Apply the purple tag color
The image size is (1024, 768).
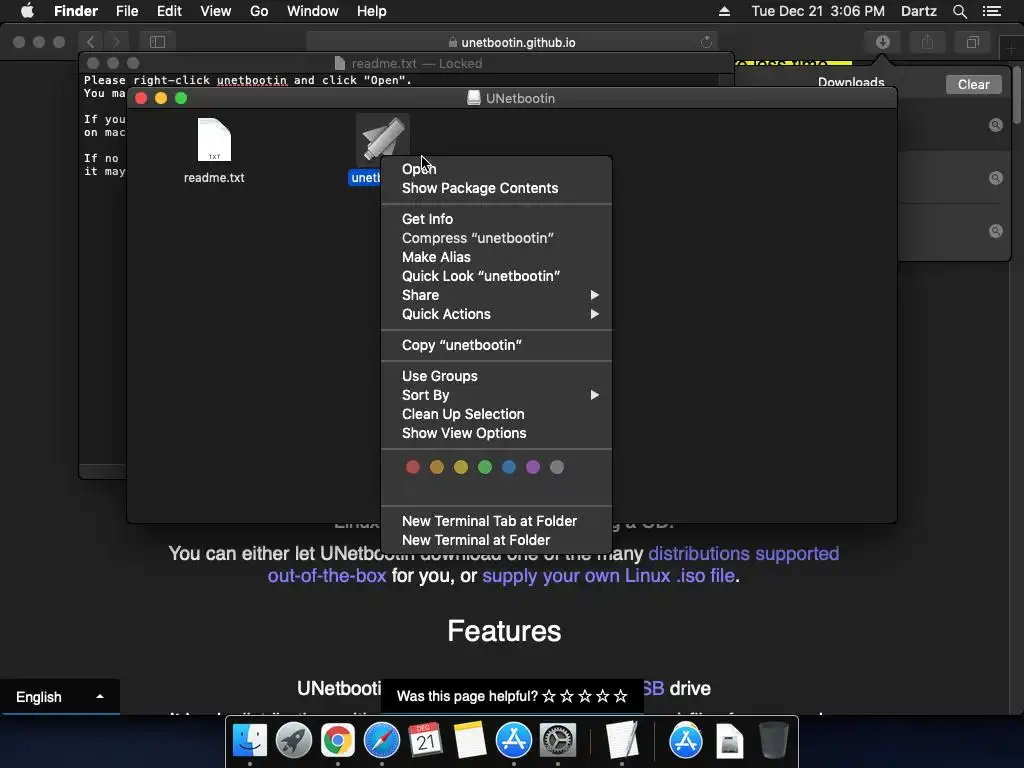coord(533,467)
